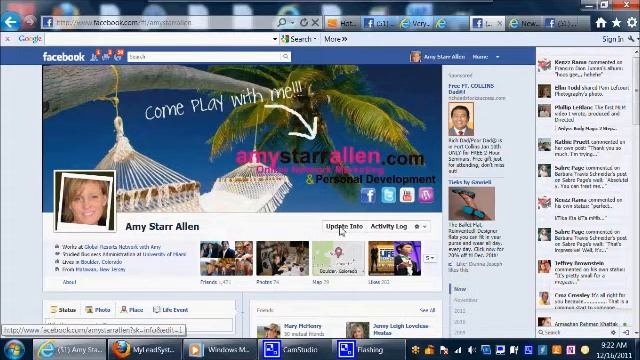Expand the account arrow dropdown beside Home
The height and width of the screenshot is (360, 640).
497,57
